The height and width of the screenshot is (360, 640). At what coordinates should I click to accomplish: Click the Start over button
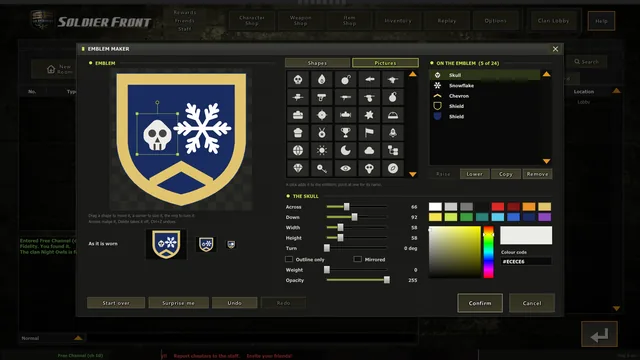116,303
